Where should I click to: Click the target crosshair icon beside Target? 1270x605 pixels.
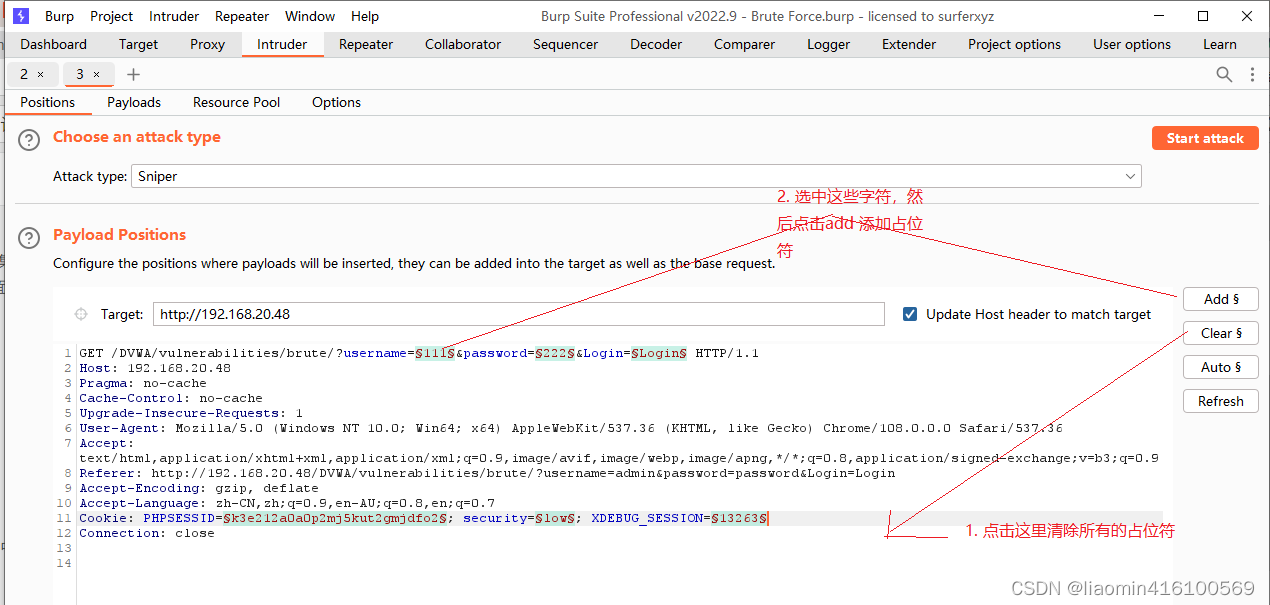(x=81, y=314)
